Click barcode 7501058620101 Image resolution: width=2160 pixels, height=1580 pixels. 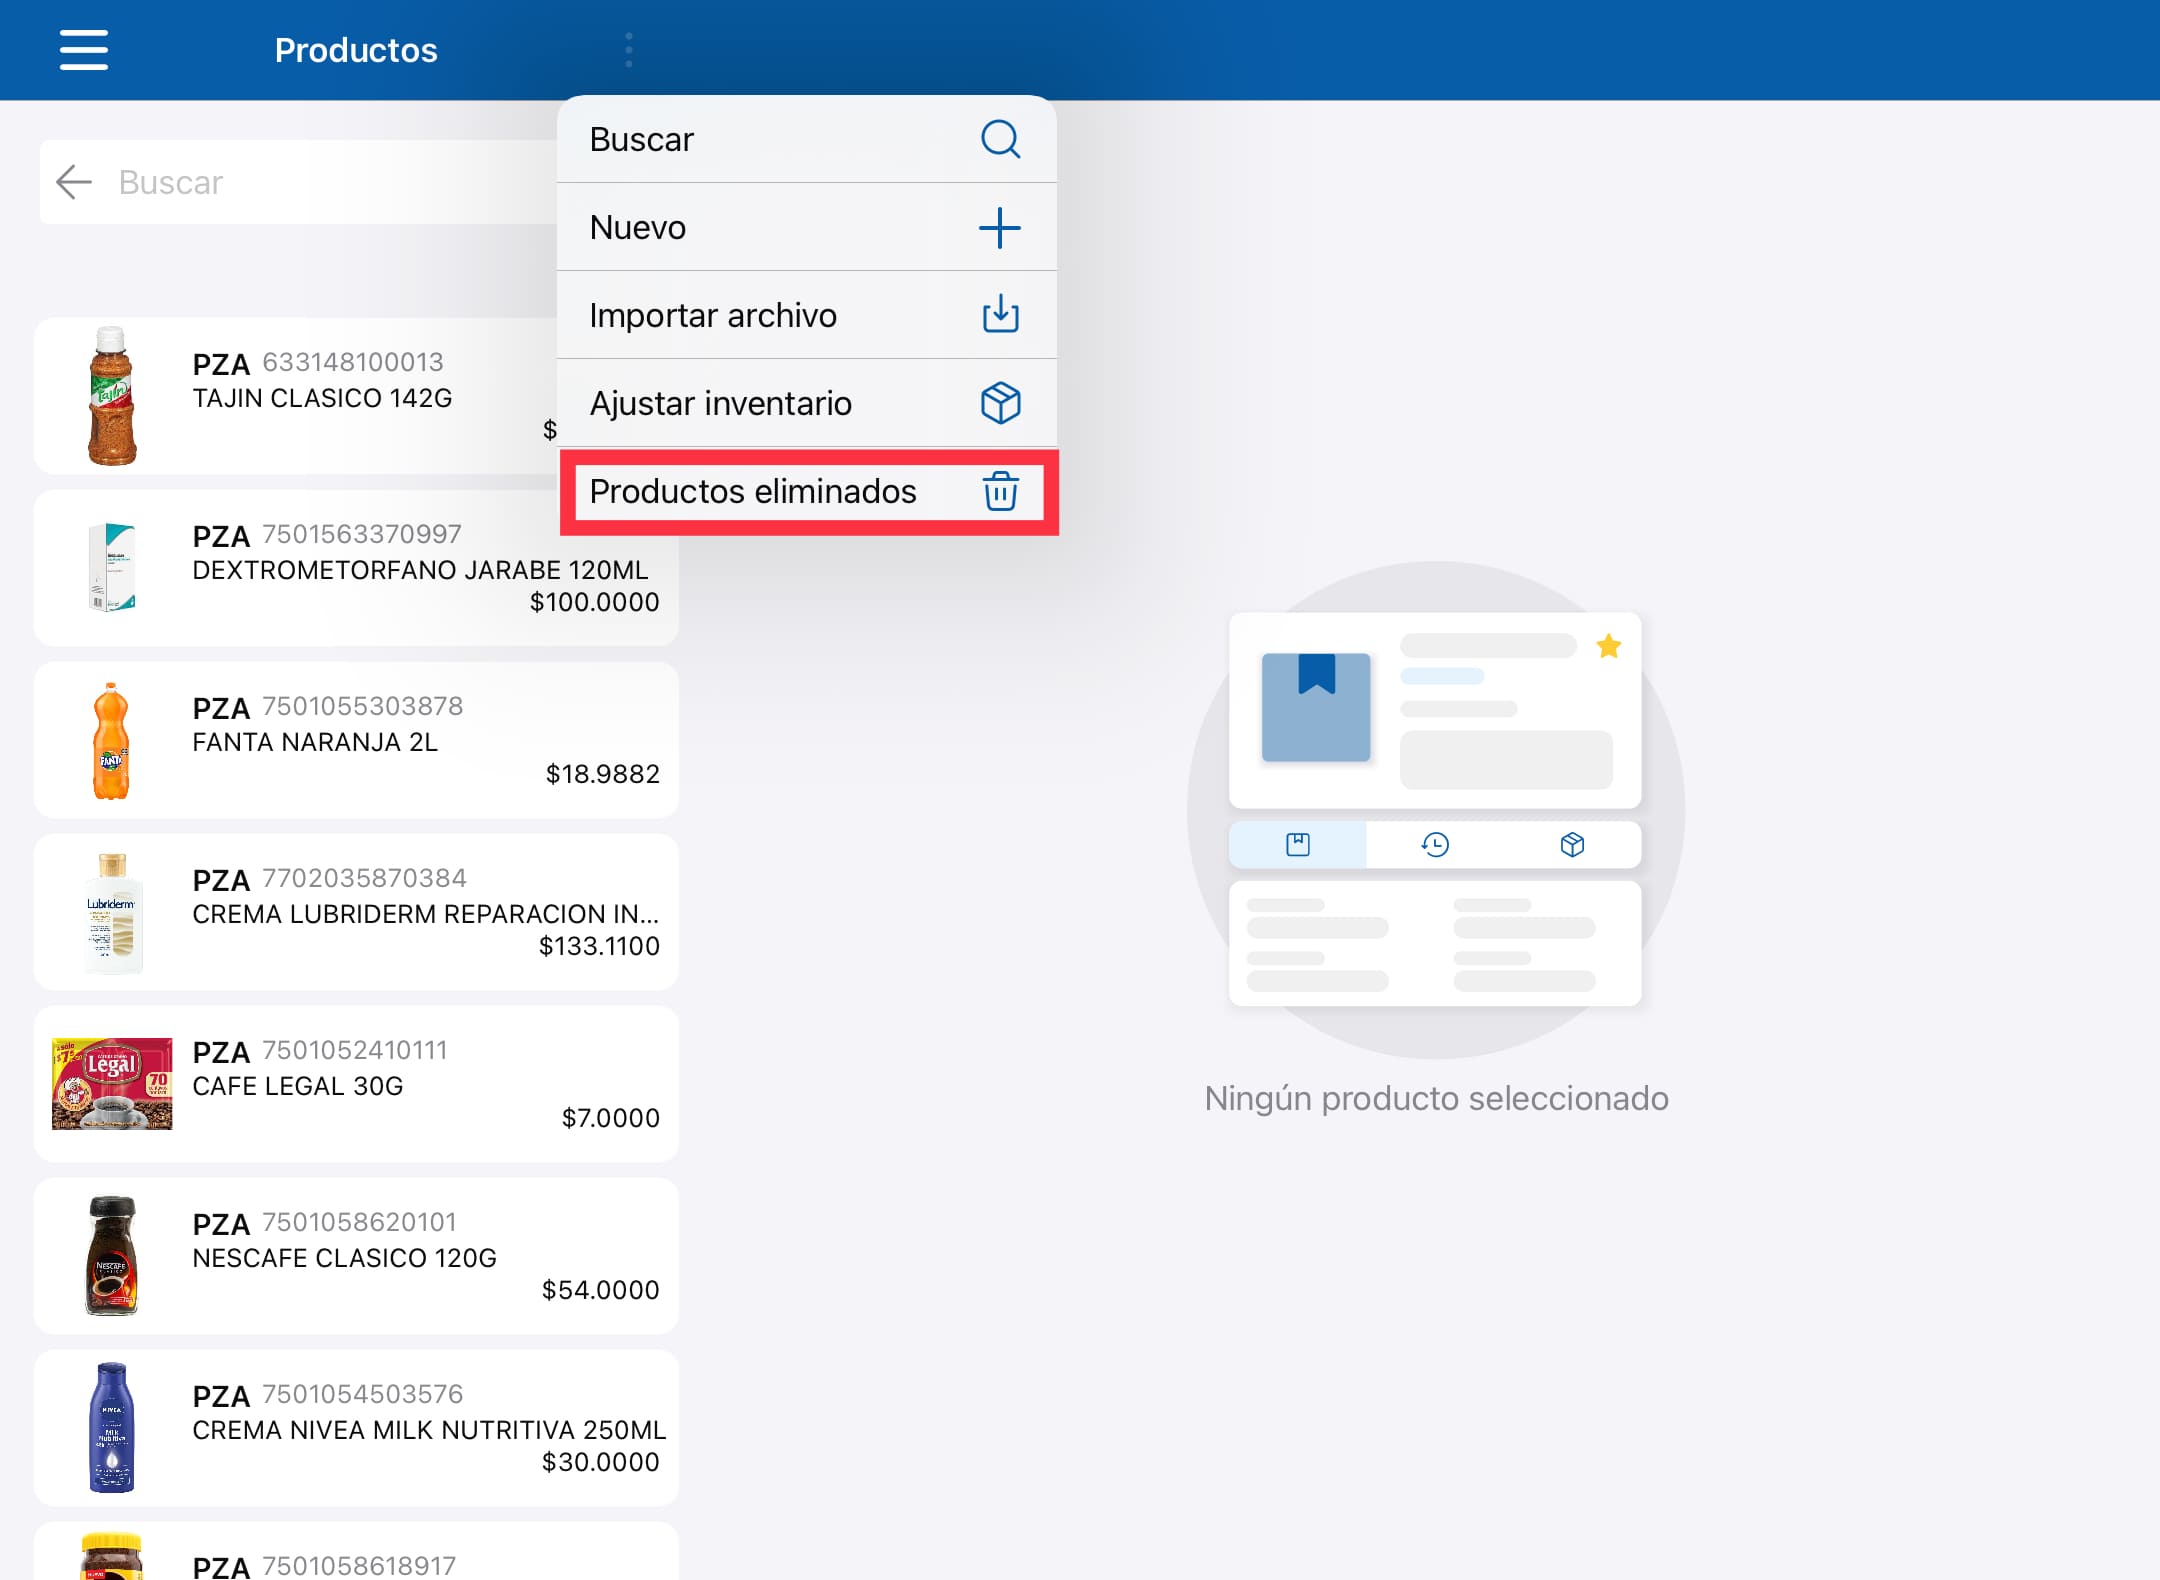360,1222
